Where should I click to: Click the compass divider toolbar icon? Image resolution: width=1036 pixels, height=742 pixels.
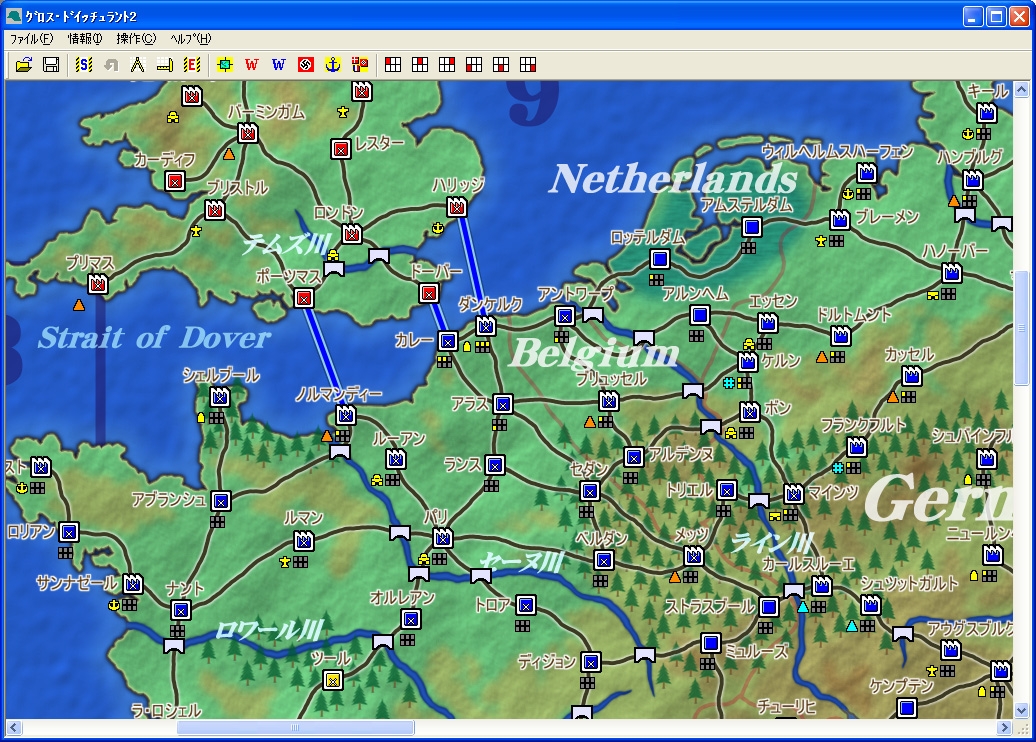tap(137, 65)
